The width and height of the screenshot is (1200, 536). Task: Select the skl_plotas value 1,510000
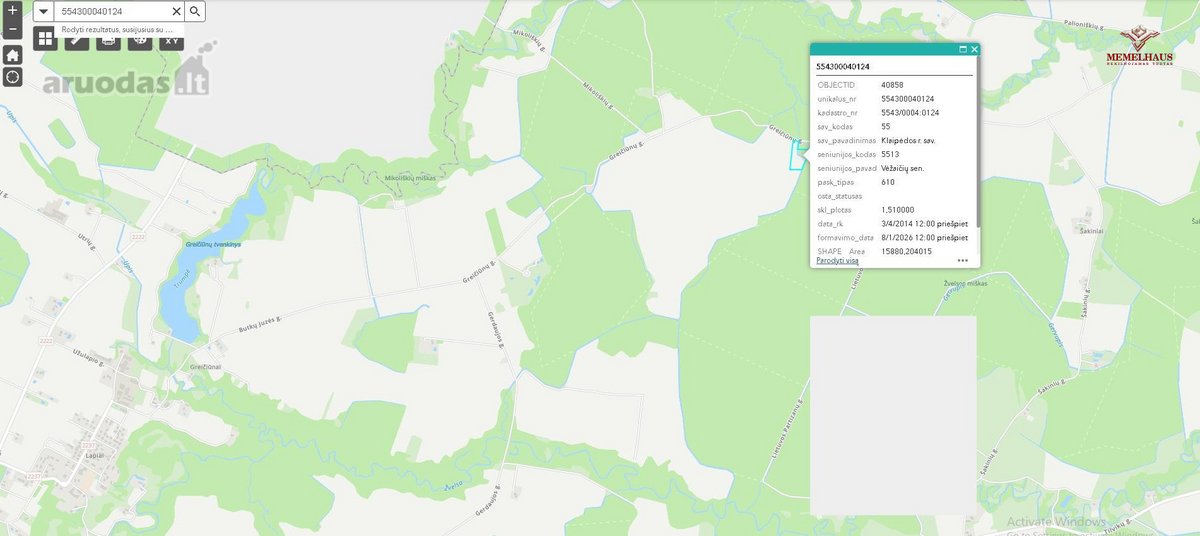click(x=898, y=210)
